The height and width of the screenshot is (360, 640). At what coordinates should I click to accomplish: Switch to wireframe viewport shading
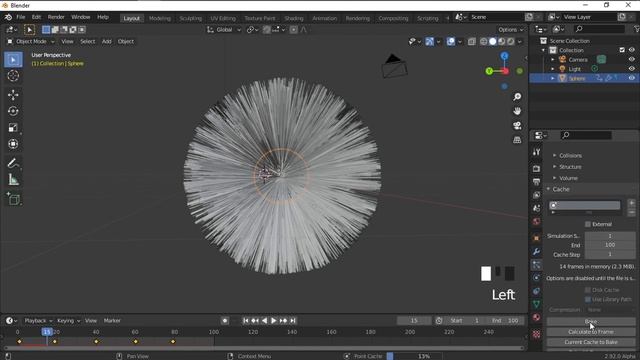484,42
